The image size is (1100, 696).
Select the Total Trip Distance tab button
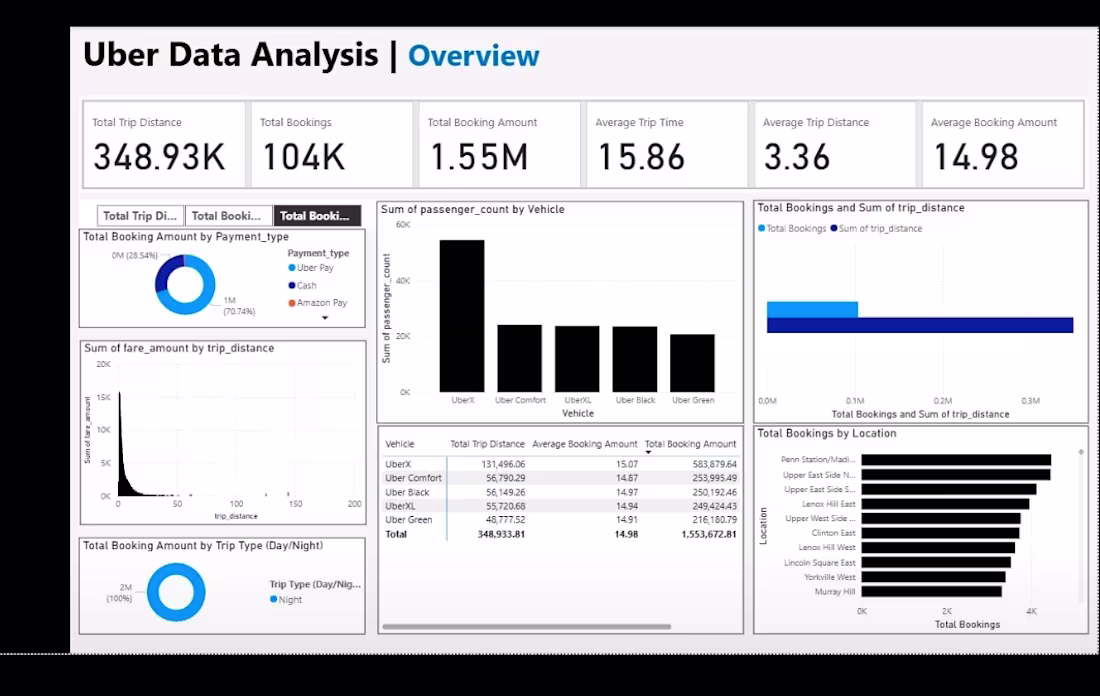[140, 215]
